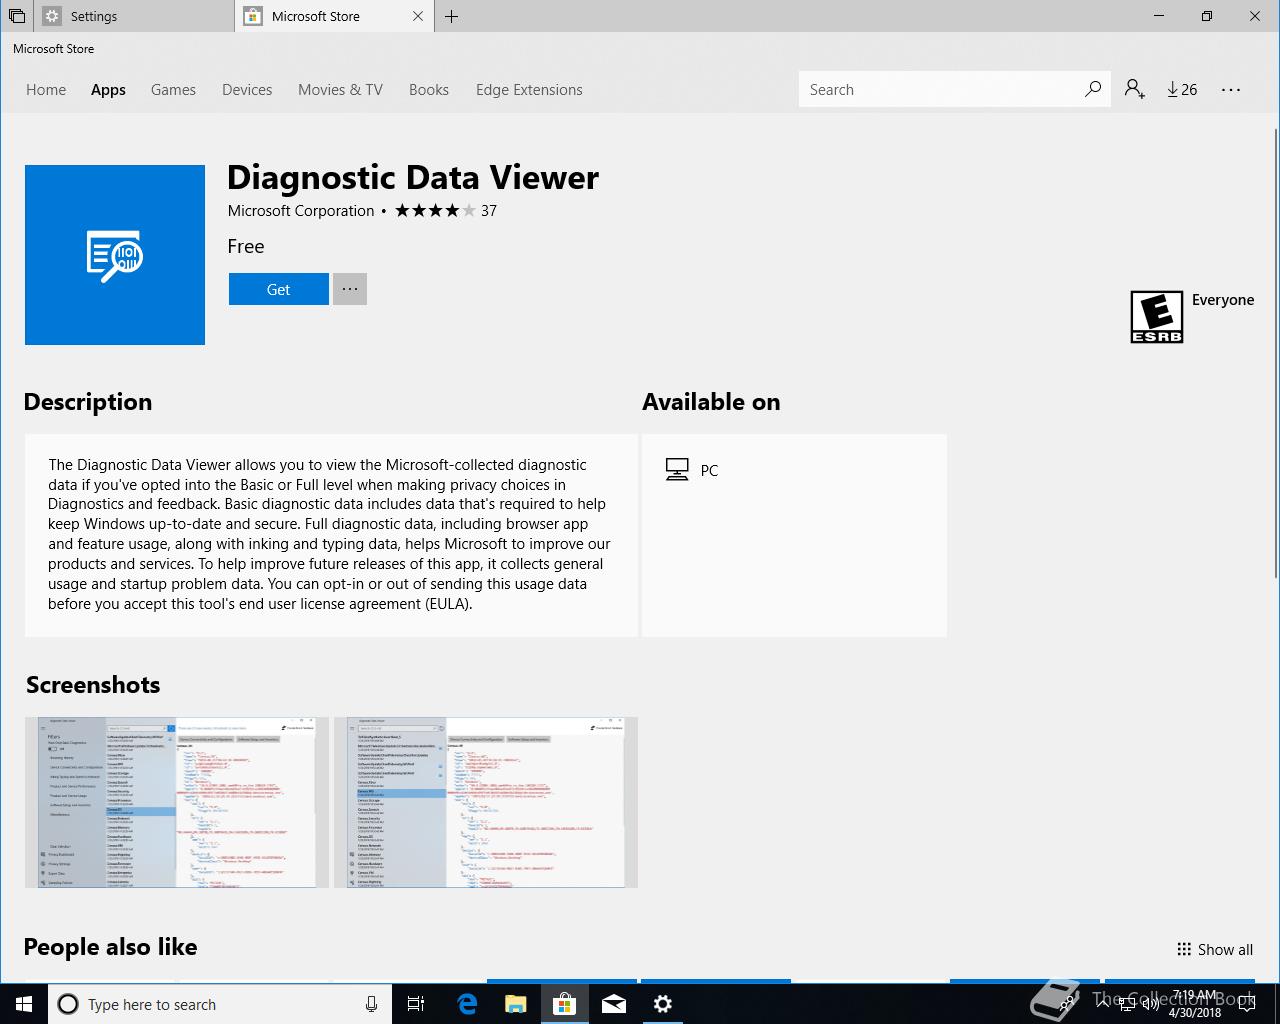The height and width of the screenshot is (1024, 1280).
Task: Click the Description heading
Action: pyautogui.click(x=88, y=402)
